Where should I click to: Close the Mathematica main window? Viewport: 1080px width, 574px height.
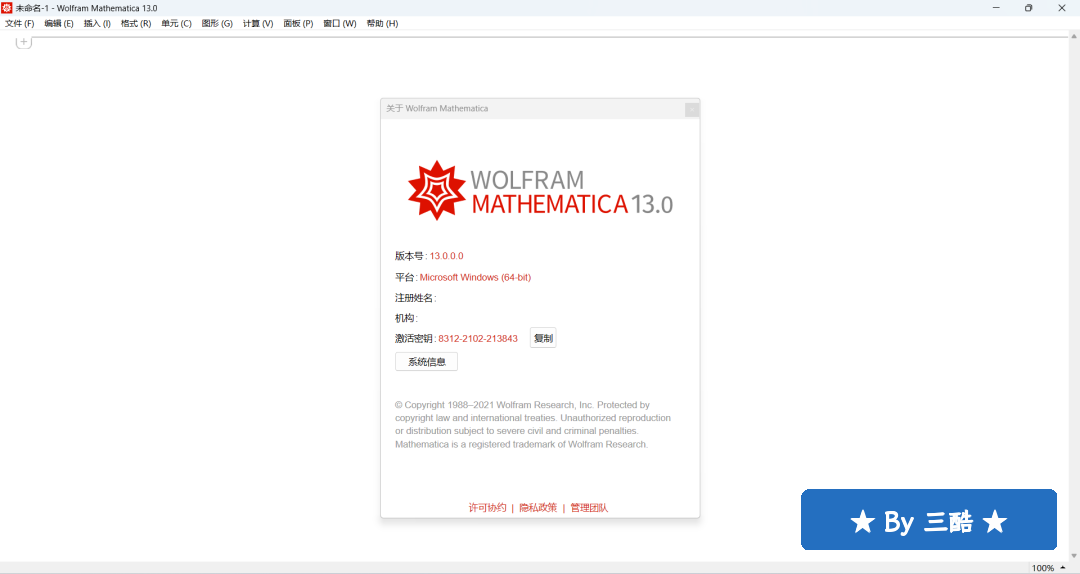tap(1061, 8)
